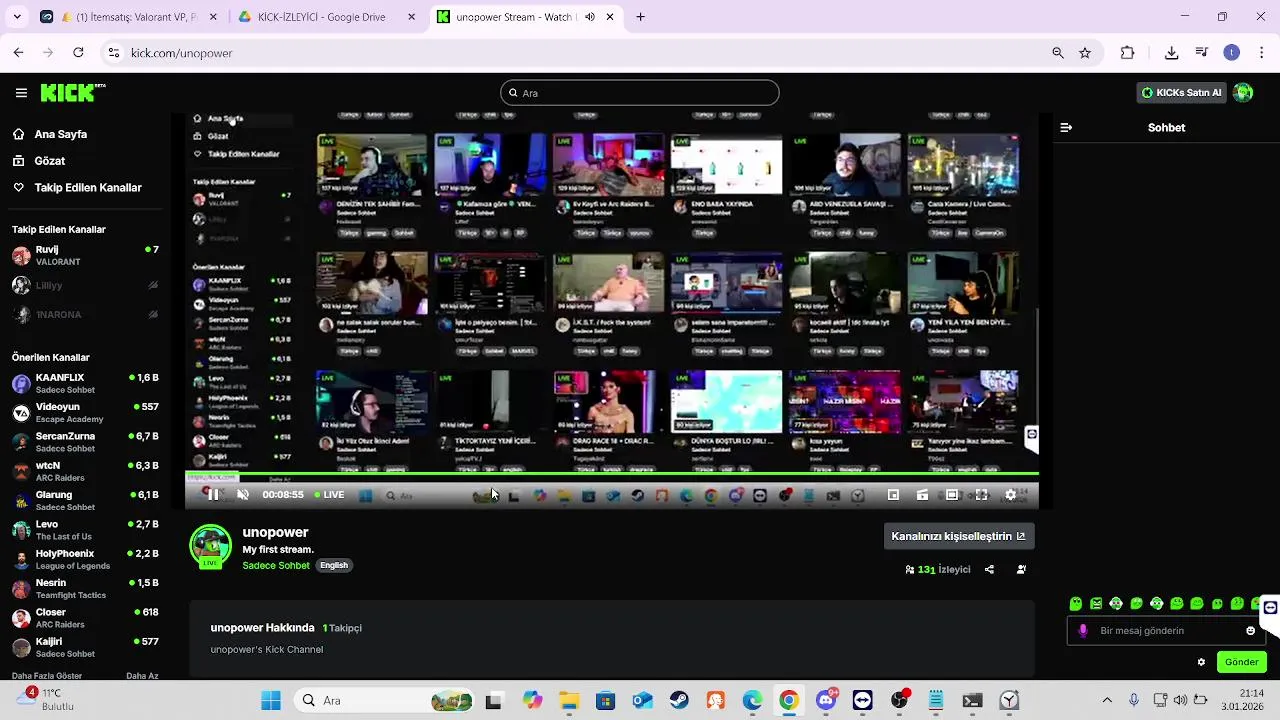Expand the system tray hidden icons
Viewport: 1280px width, 720px height.
point(1107,700)
